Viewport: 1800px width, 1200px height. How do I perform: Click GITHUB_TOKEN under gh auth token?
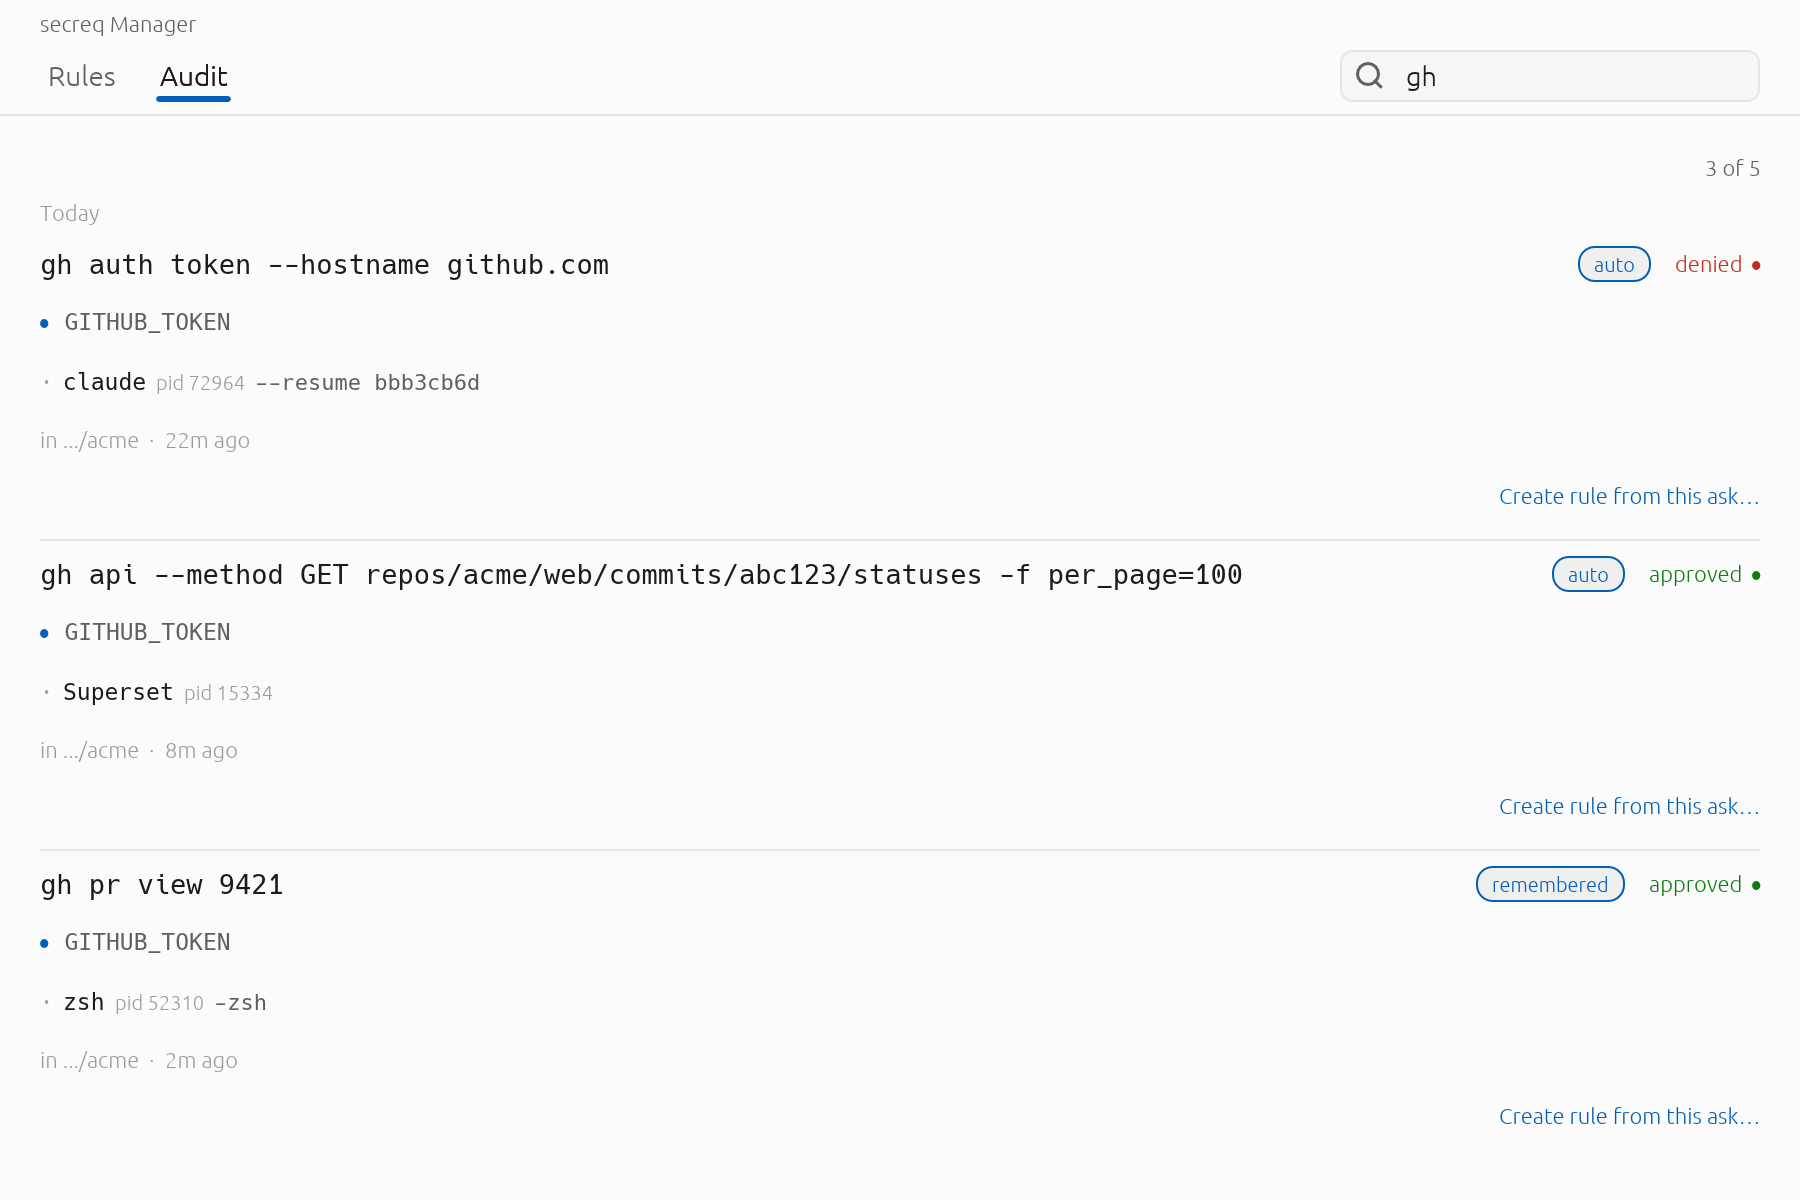(x=147, y=322)
